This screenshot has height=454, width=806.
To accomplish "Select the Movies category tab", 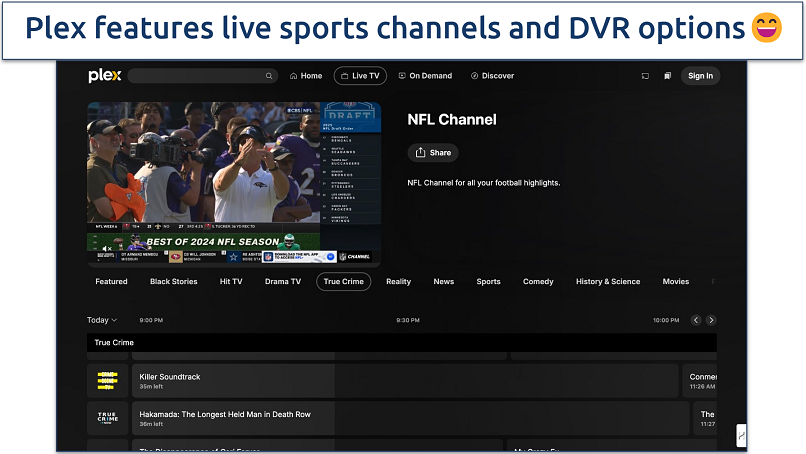I will (x=675, y=282).
